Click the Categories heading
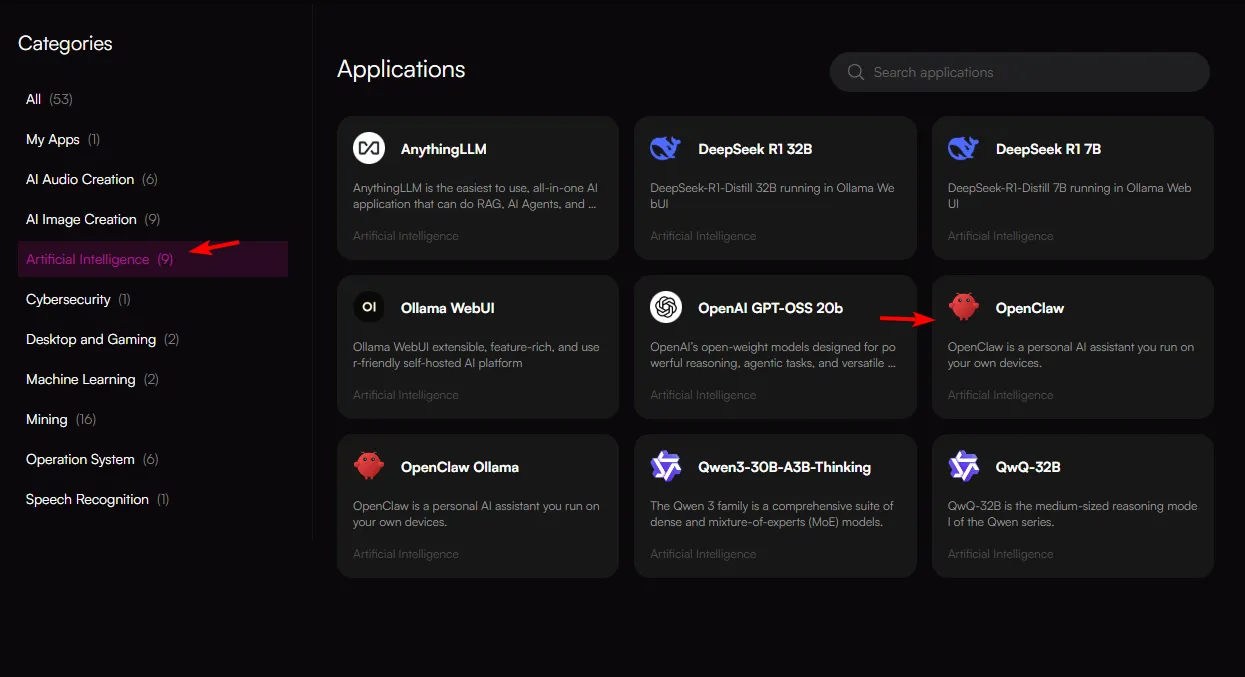 pyautogui.click(x=65, y=43)
